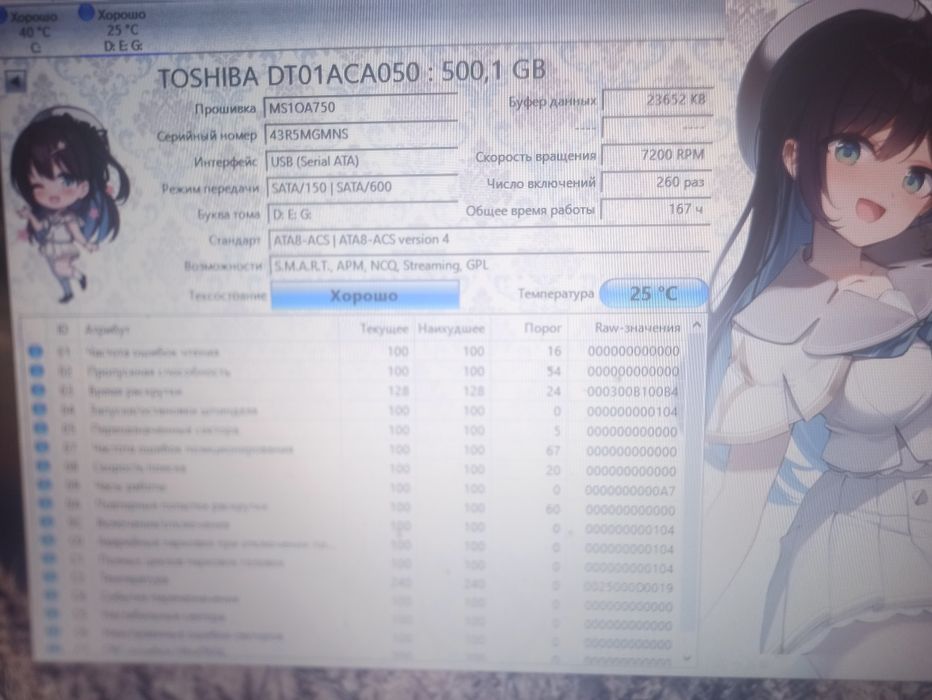
Task: Click the TOSHIBA DT01ACA050 model title
Action: [351, 74]
